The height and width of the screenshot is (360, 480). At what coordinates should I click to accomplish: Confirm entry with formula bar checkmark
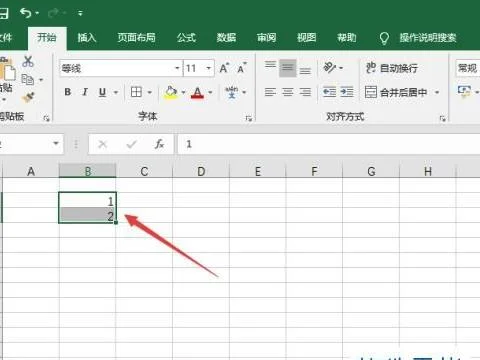point(132,144)
